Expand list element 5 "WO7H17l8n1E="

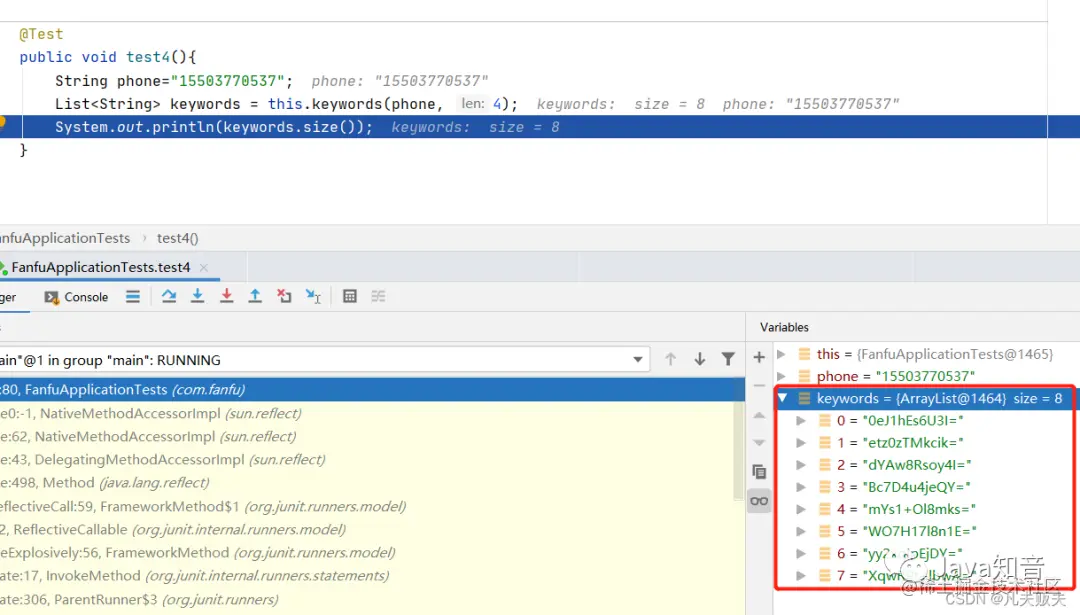pos(800,531)
